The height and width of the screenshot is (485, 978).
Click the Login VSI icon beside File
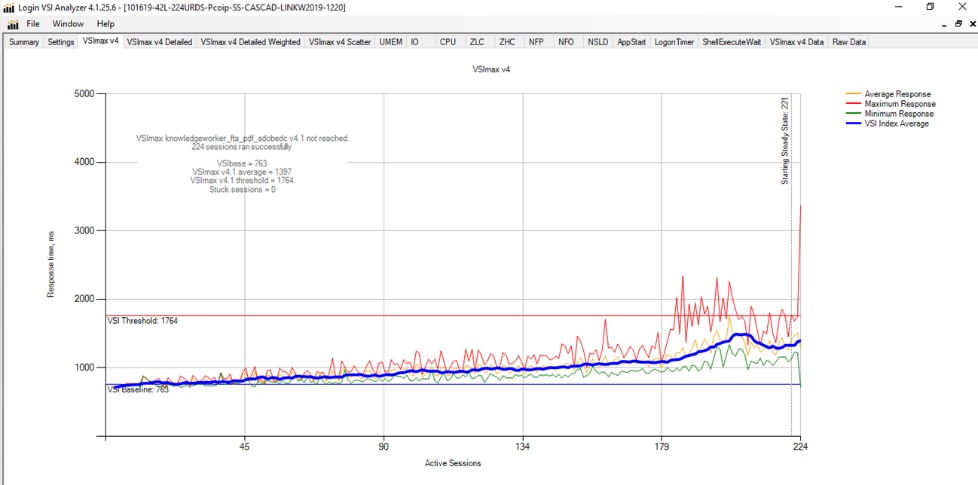tap(12, 24)
